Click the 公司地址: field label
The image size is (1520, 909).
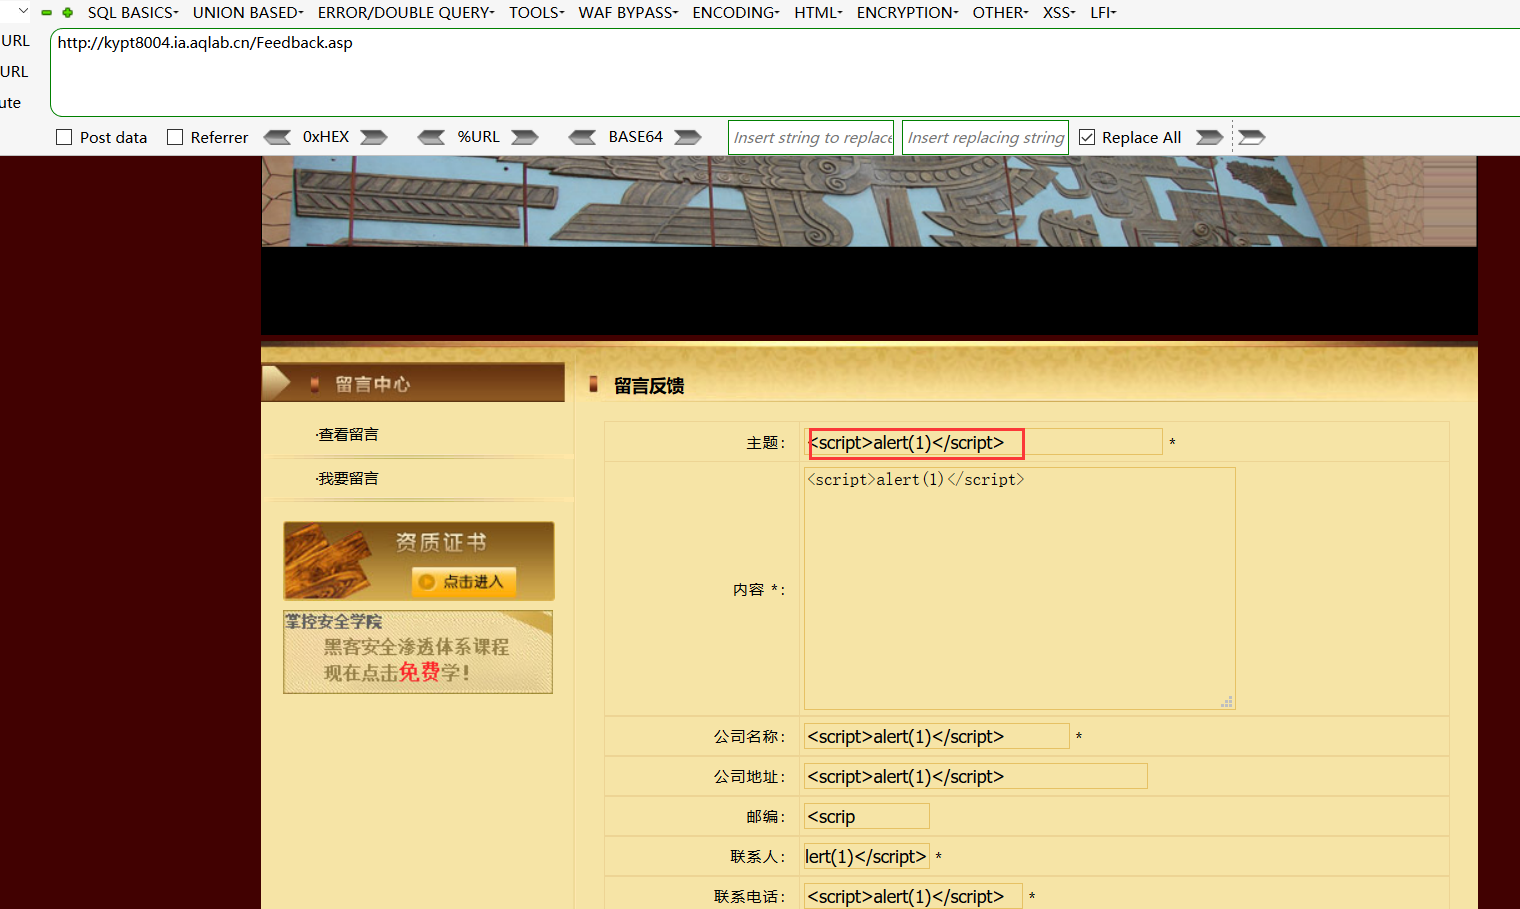click(750, 777)
